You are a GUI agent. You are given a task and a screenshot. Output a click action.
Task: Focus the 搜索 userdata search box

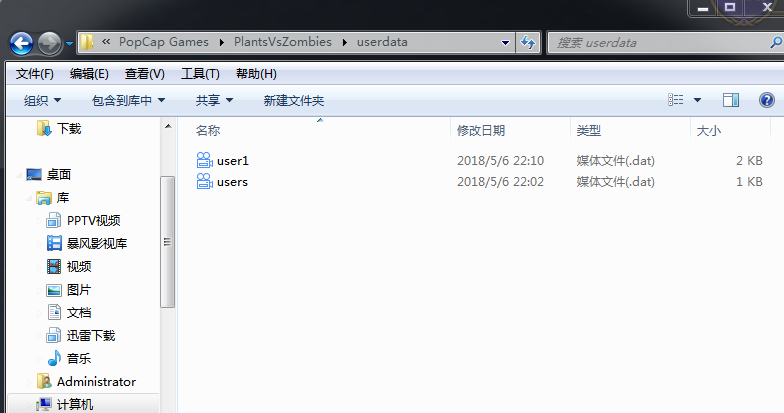pyautogui.click(x=660, y=43)
